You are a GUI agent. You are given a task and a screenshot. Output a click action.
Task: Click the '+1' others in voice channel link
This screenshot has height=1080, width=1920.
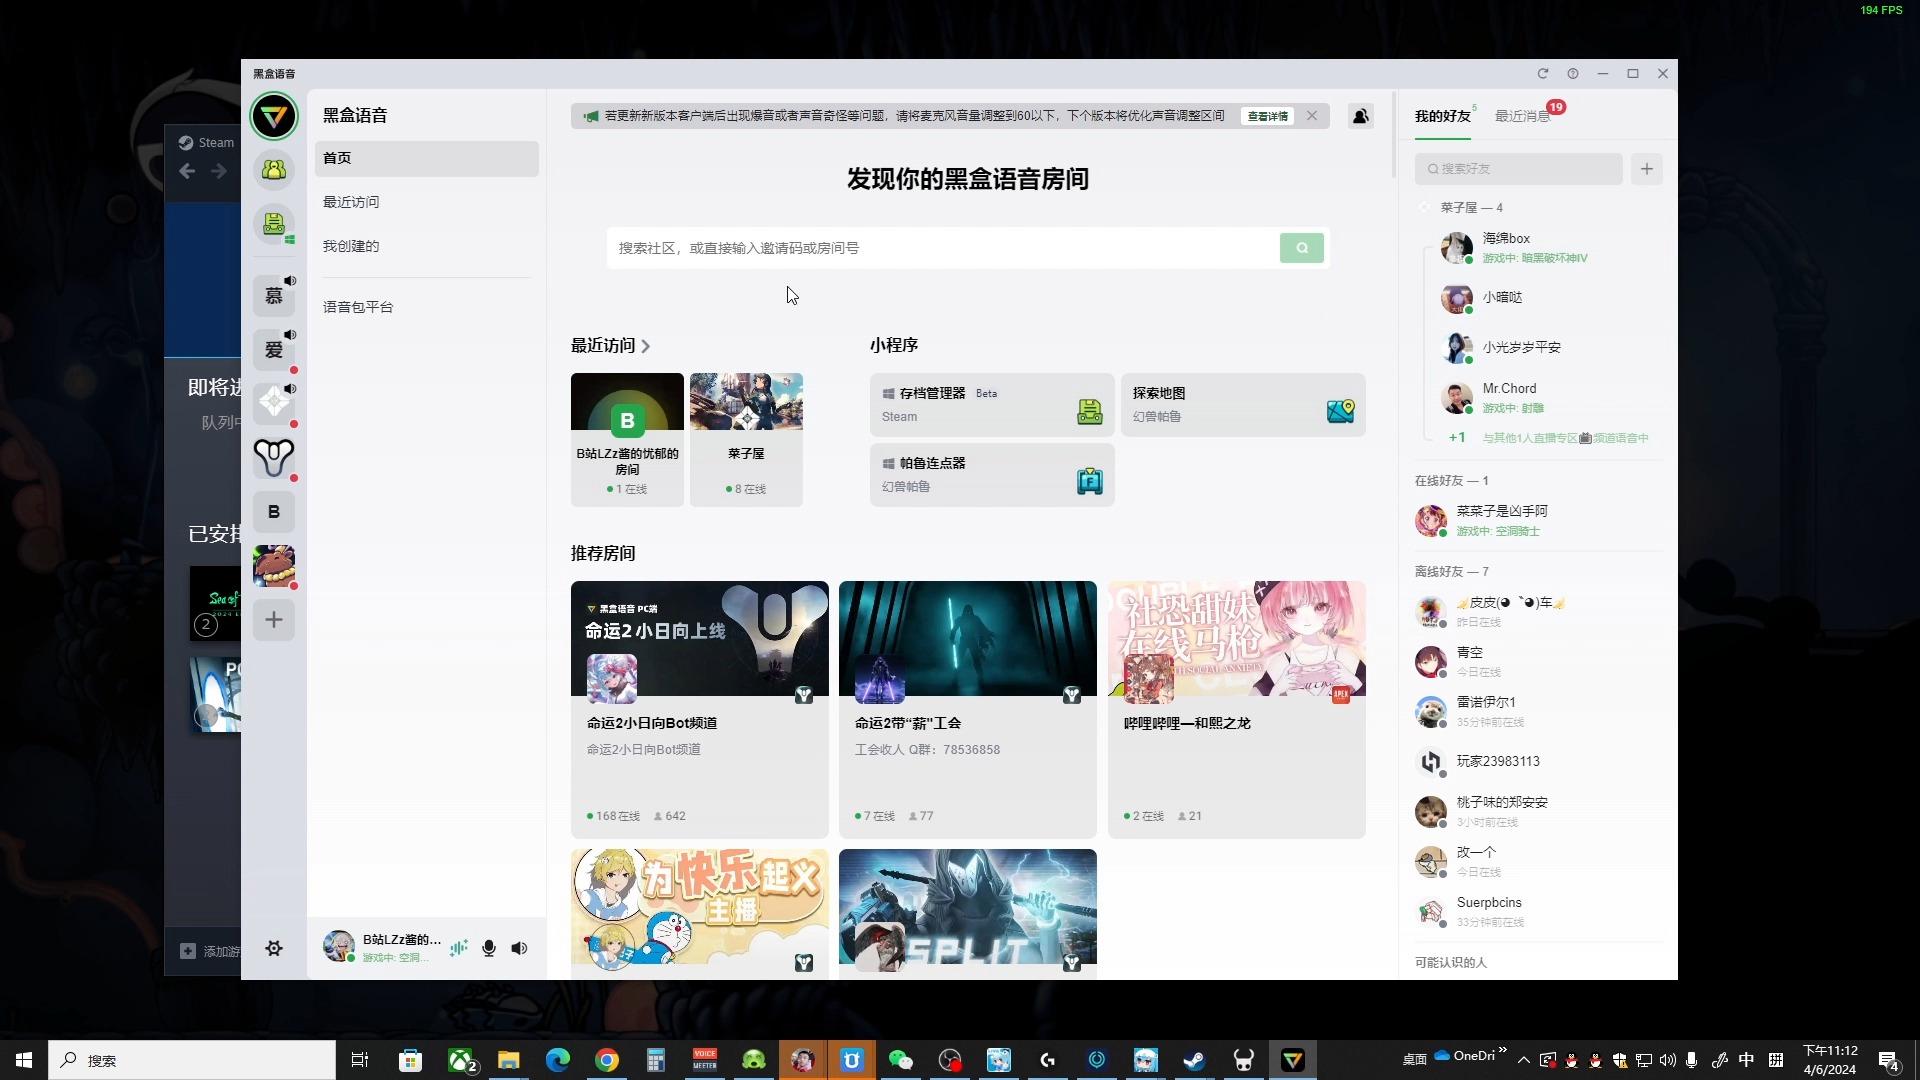click(x=1548, y=438)
